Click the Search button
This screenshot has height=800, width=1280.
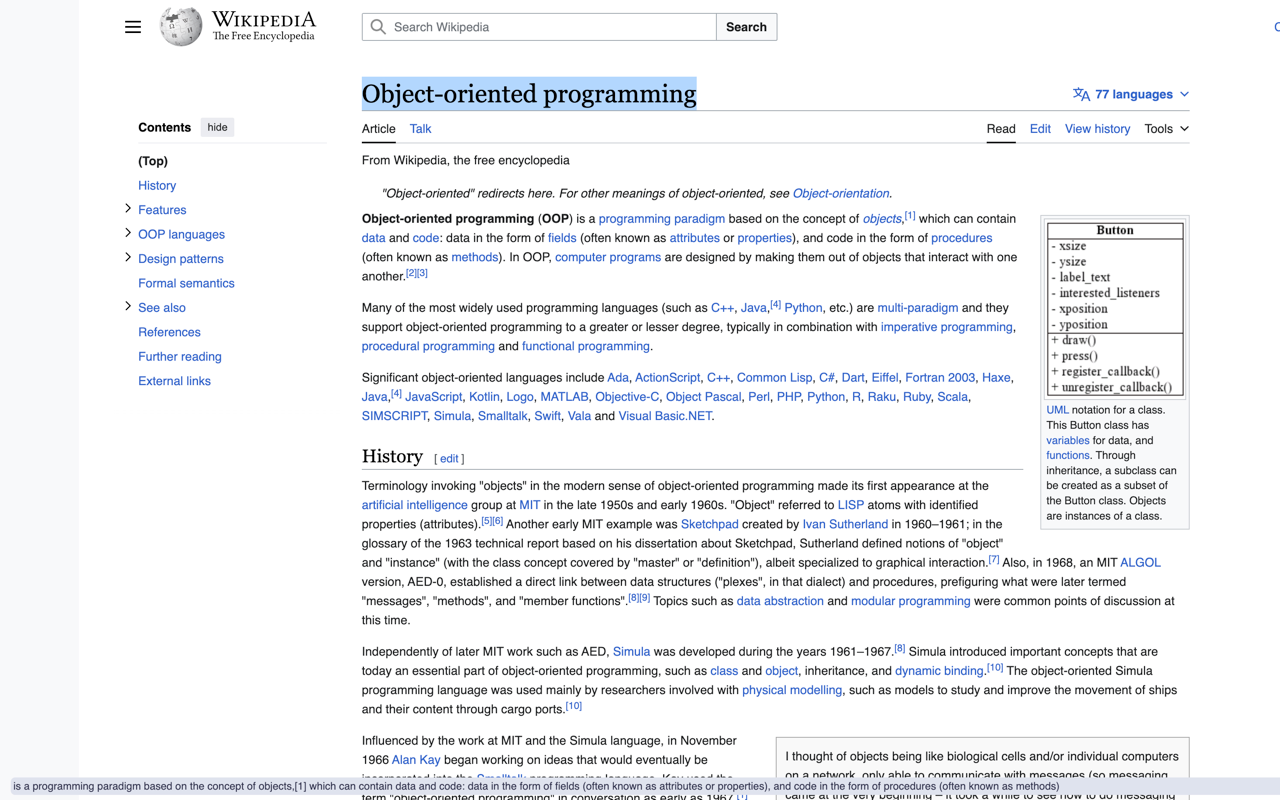(746, 27)
